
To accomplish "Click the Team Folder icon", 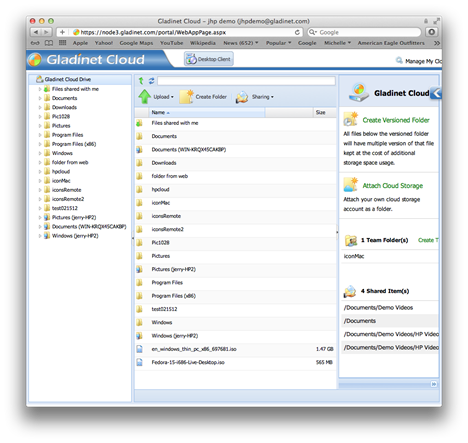I will pos(351,240).
